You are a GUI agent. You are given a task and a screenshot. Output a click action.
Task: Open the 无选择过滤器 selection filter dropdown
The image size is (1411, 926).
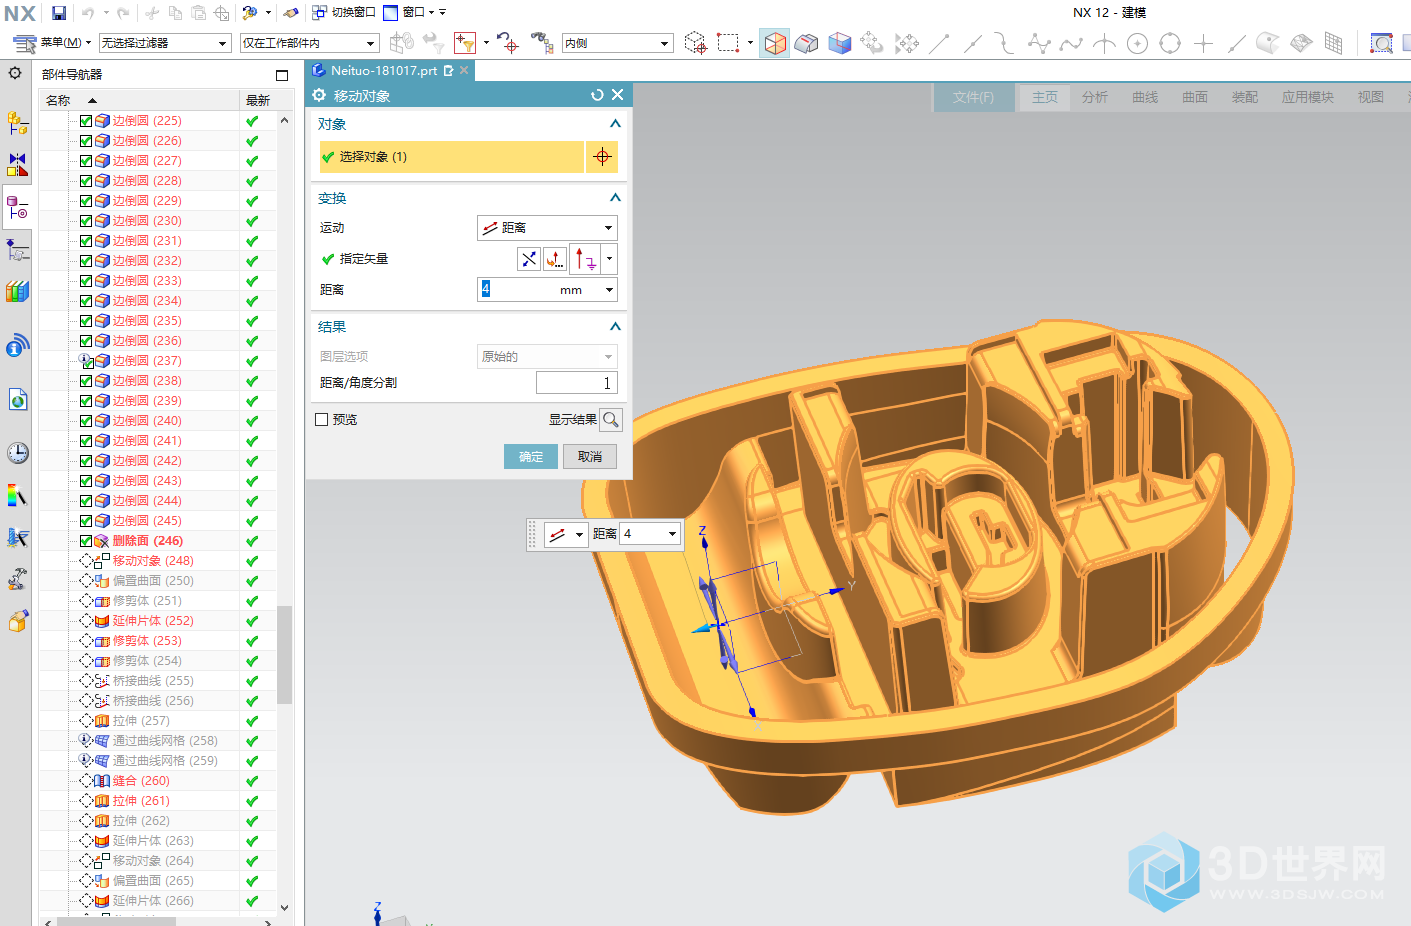(x=166, y=43)
